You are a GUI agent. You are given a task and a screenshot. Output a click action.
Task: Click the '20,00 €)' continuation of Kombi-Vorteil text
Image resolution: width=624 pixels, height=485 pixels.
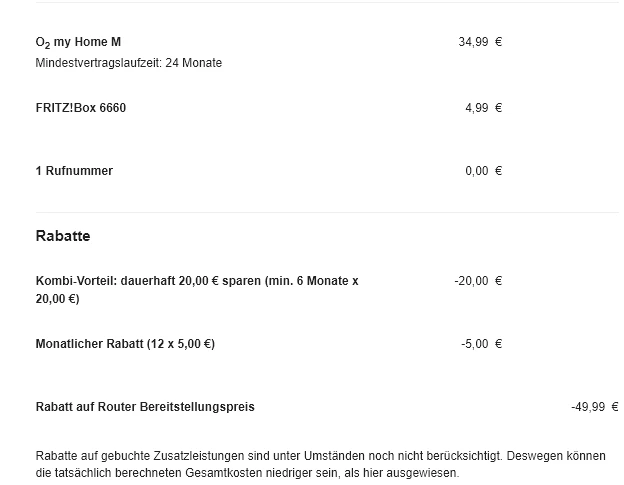click(57, 299)
